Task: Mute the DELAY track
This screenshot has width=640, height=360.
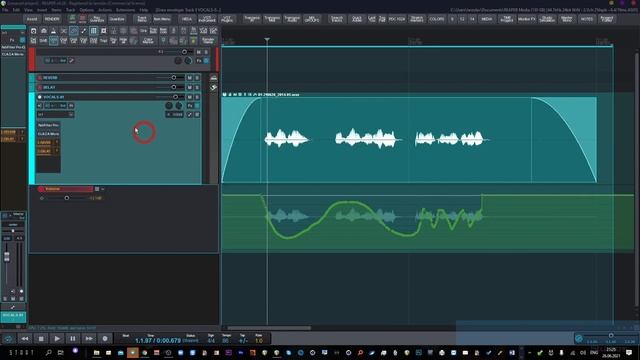Action: click(189, 87)
